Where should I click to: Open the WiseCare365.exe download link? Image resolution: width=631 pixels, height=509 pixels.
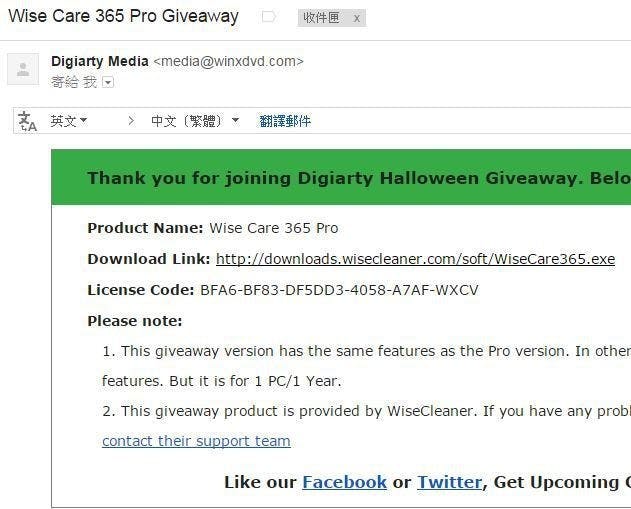415,259
